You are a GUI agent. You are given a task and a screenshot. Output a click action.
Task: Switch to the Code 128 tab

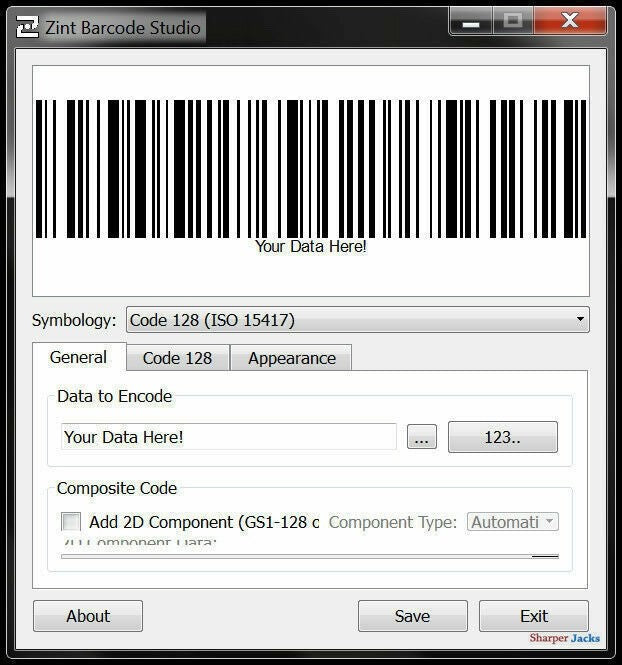176,358
